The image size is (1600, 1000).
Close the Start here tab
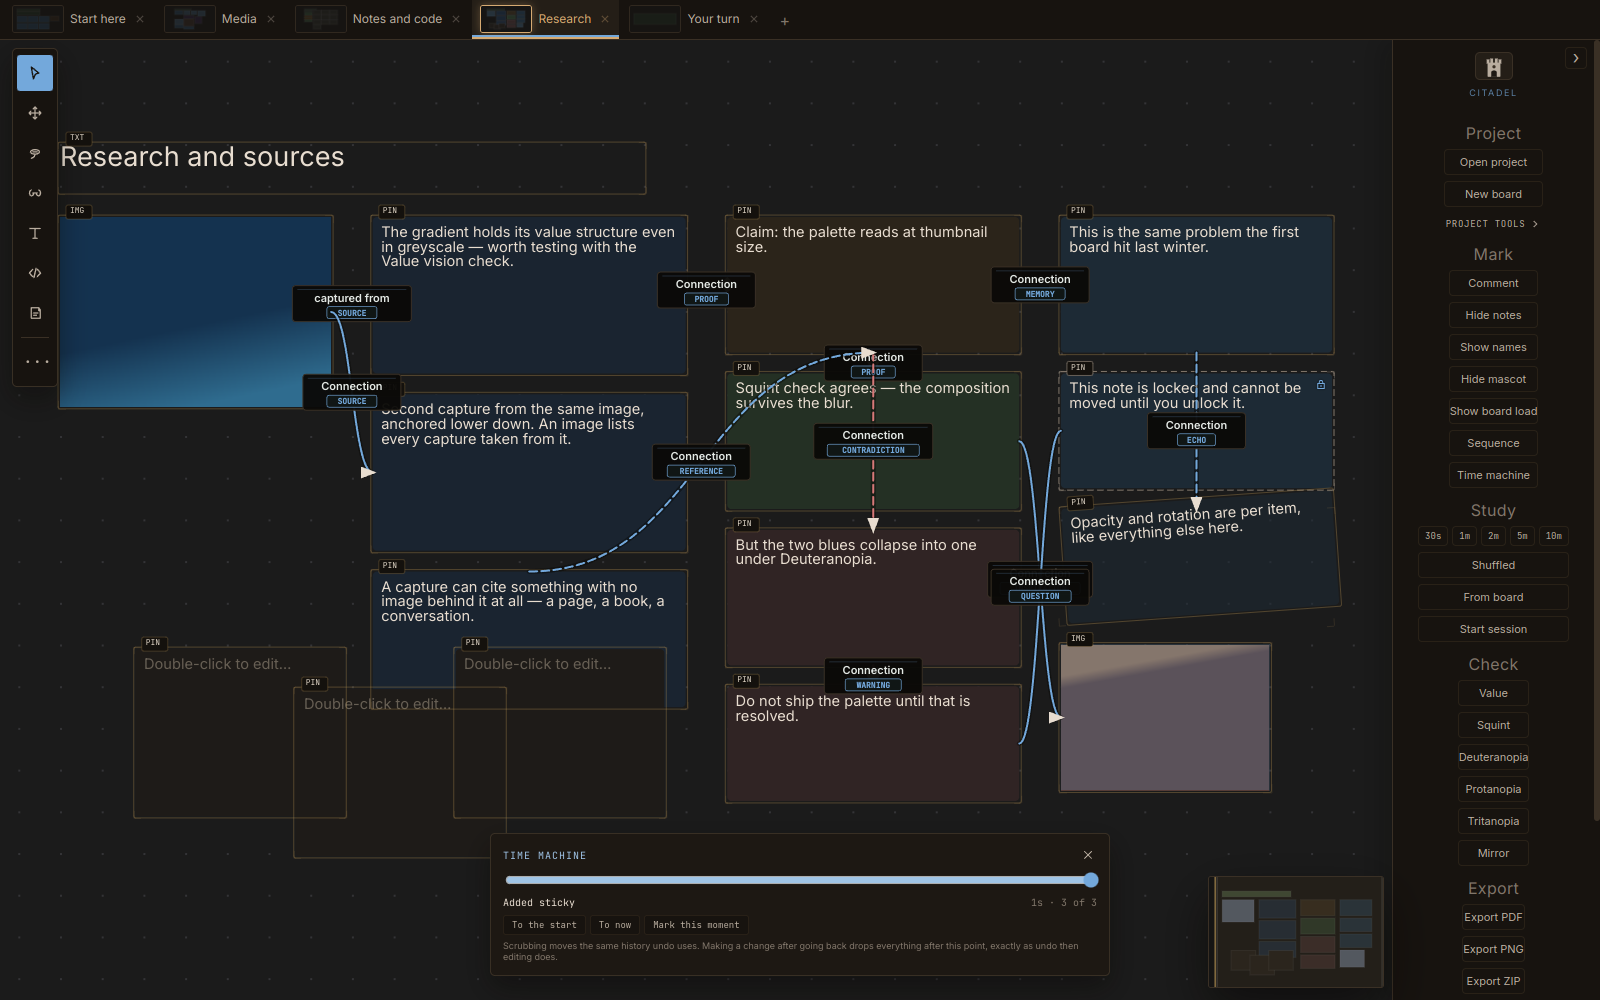point(140,19)
